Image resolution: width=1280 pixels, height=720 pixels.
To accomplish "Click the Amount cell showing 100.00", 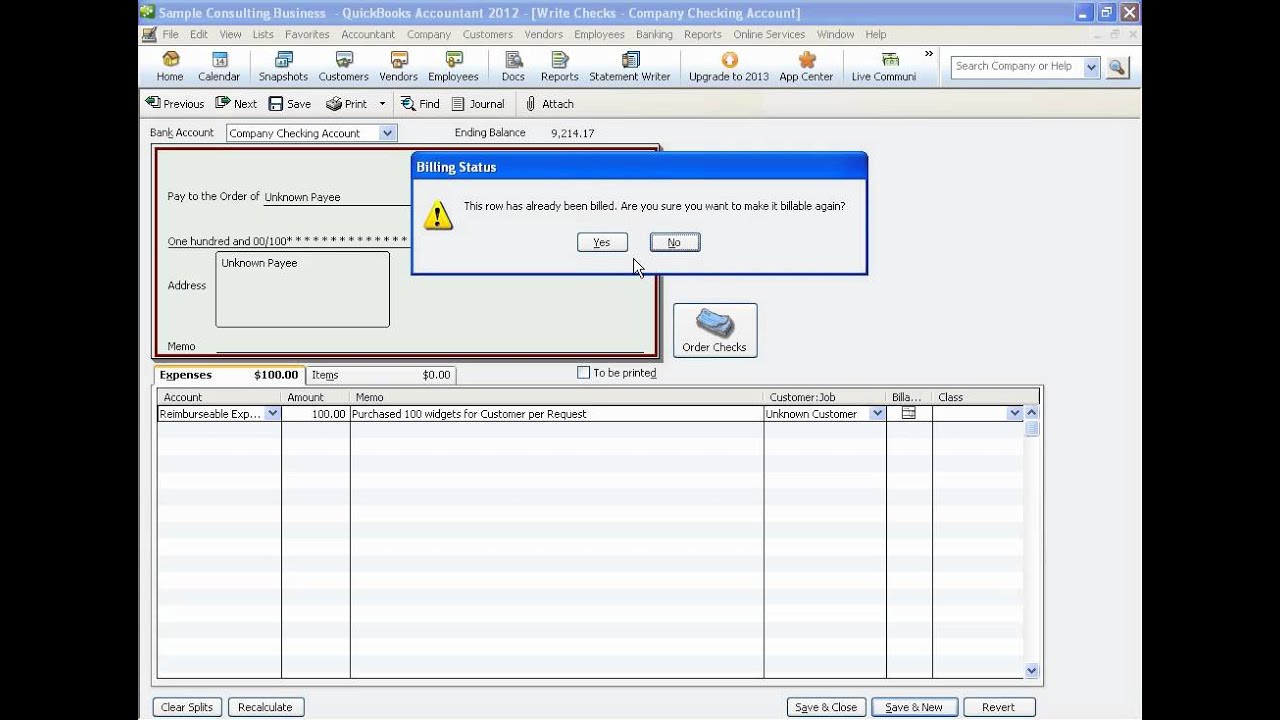I will click(315, 413).
